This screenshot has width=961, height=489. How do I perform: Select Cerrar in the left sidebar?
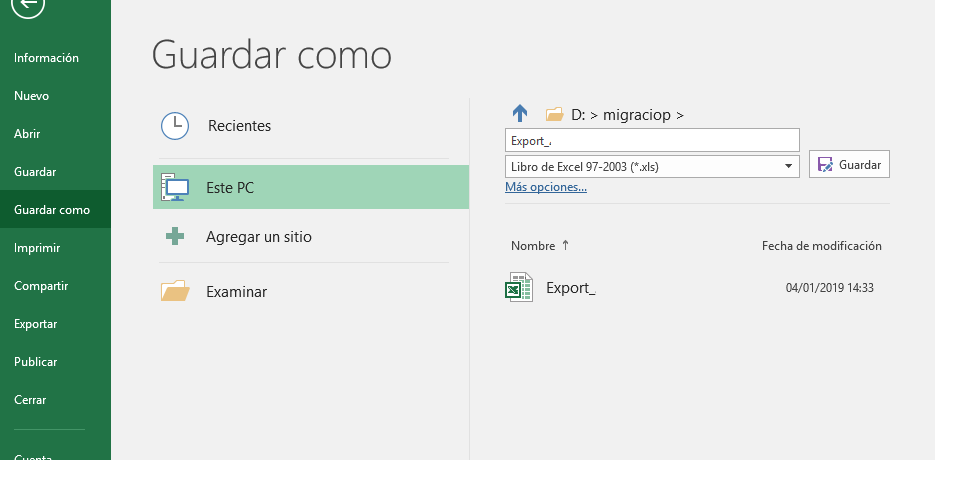(30, 400)
